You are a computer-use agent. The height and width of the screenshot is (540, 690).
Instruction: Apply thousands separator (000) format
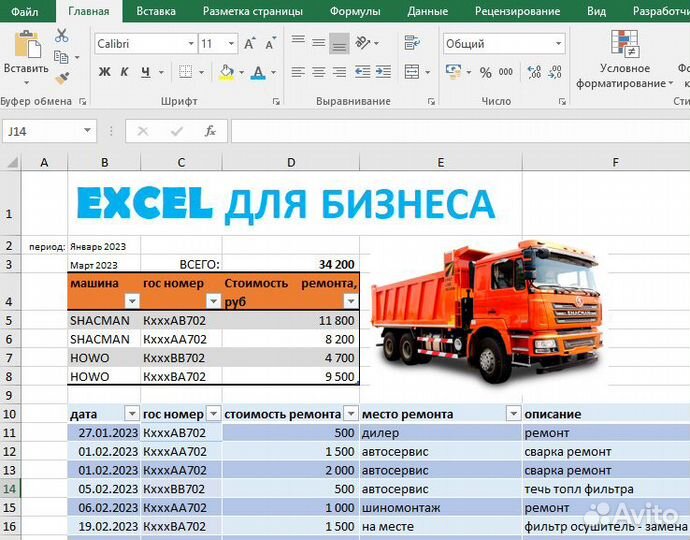click(506, 72)
